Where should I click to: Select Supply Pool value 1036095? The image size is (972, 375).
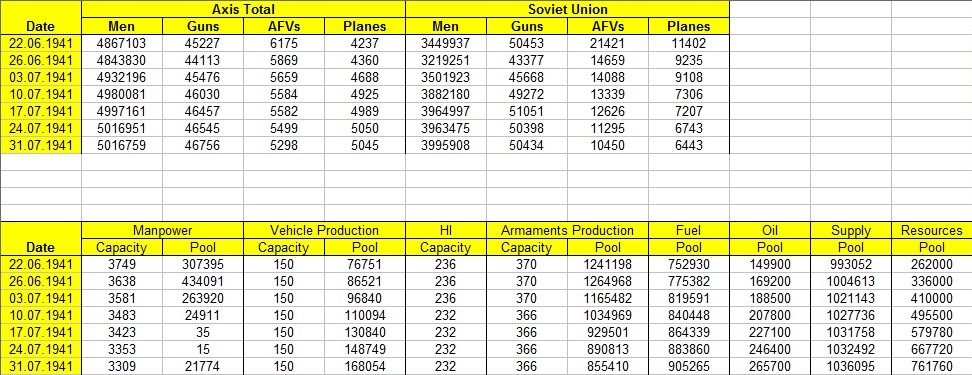[x=850, y=367]
